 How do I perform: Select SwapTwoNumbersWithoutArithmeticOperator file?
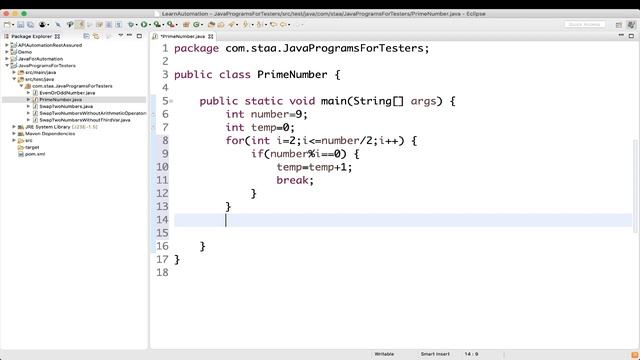(92, 113)
